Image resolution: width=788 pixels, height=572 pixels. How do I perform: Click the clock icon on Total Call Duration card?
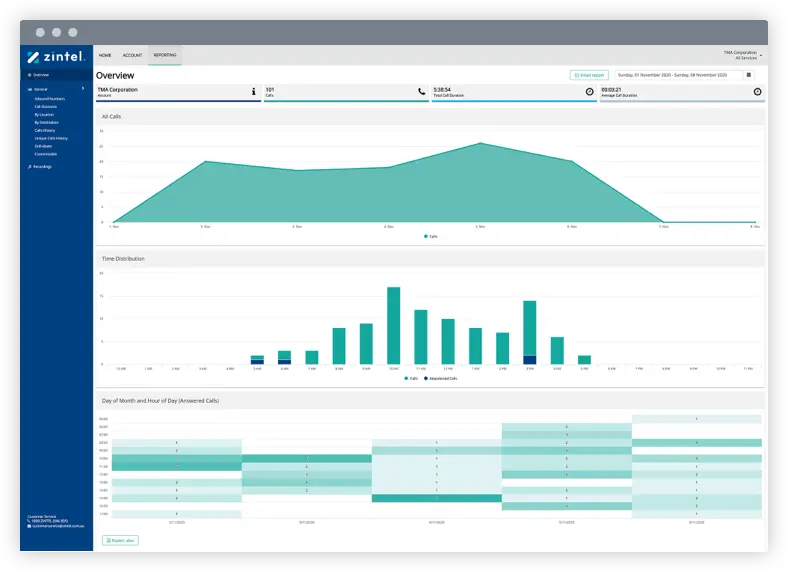coord(589,91)
